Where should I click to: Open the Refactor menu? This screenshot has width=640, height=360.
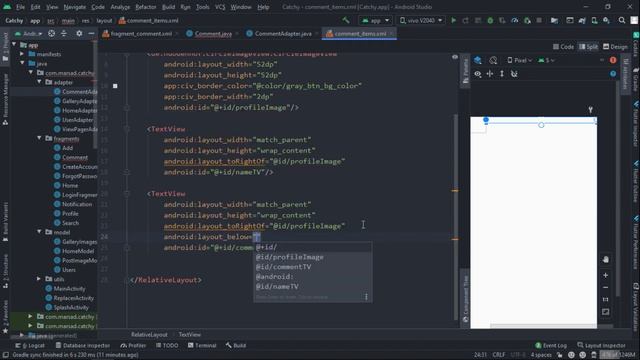pyautogui.click(x=146, y=7)
